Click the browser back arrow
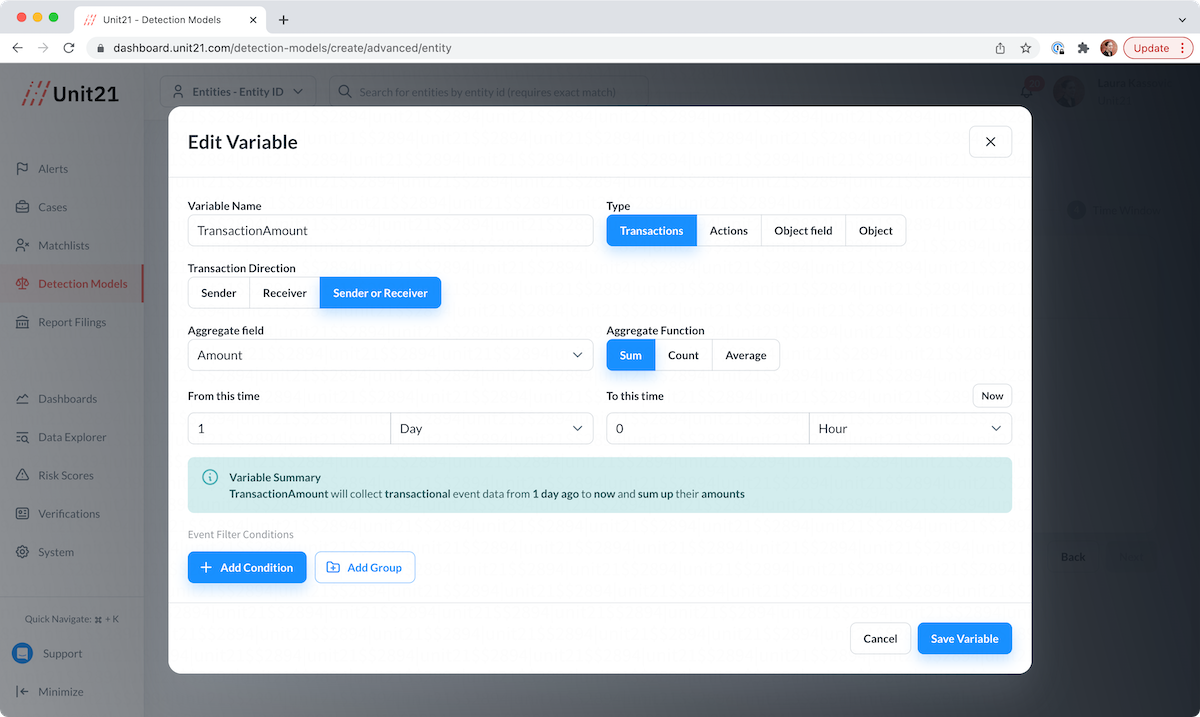The height and width of the screenshot is (717, 1200). pyautogui.click(x=17, y=47)
